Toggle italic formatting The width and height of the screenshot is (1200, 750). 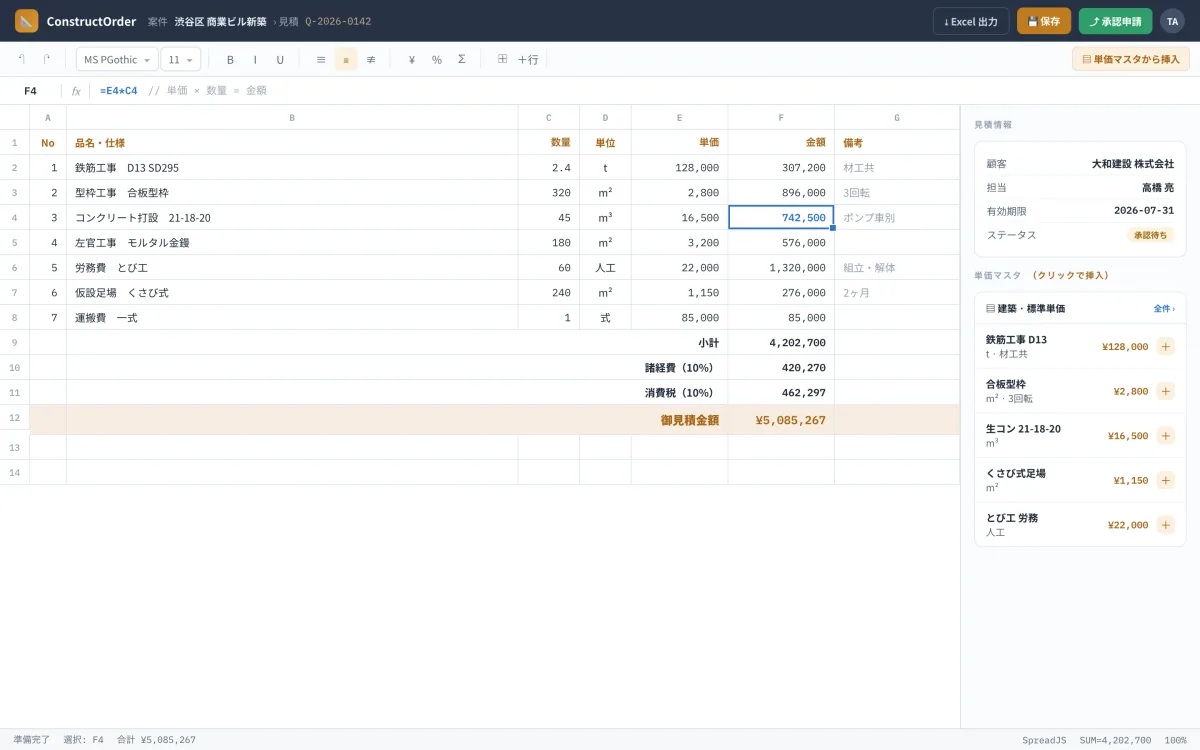[x=255, y=59]
